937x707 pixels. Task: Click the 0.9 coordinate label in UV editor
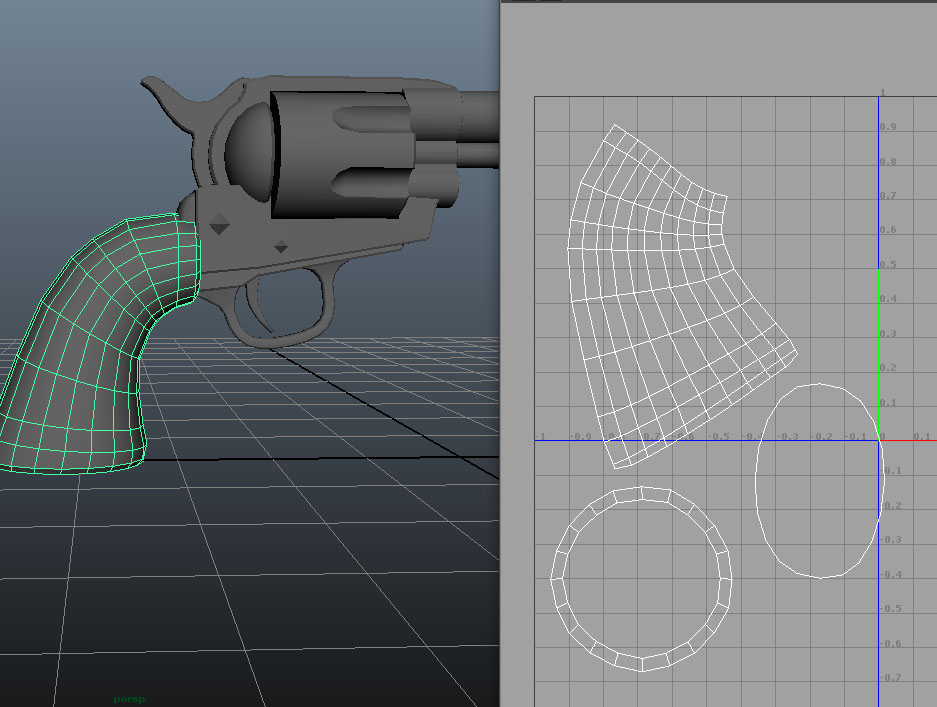pyautogui.click(x=890, y=127)
